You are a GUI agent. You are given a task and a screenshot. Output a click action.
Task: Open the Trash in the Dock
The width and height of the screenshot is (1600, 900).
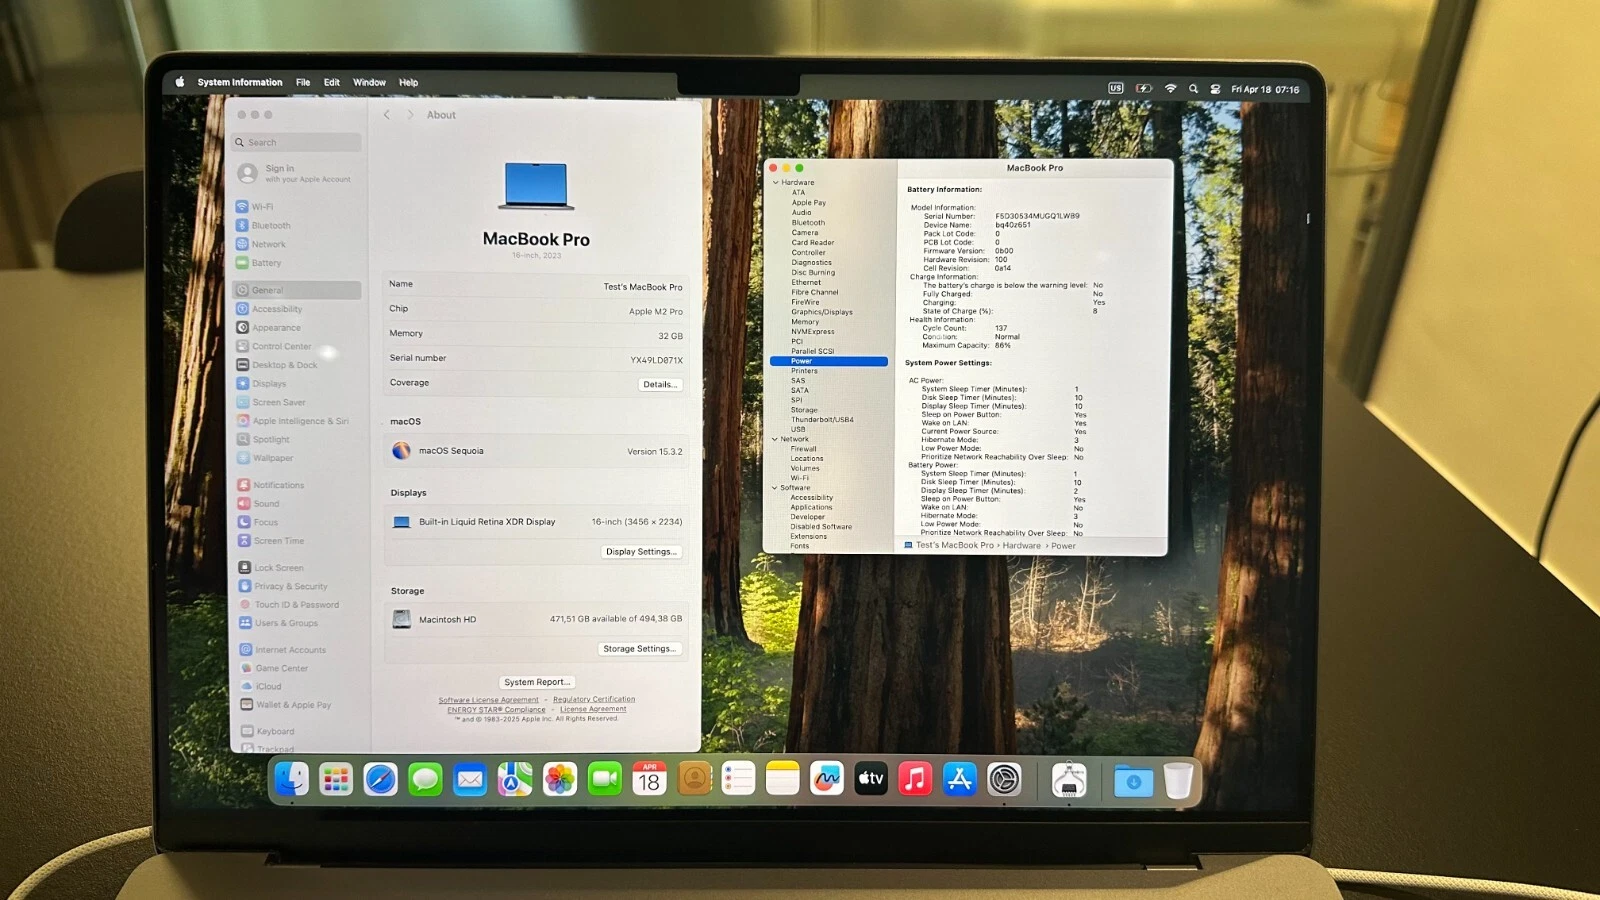[1178, 780]
